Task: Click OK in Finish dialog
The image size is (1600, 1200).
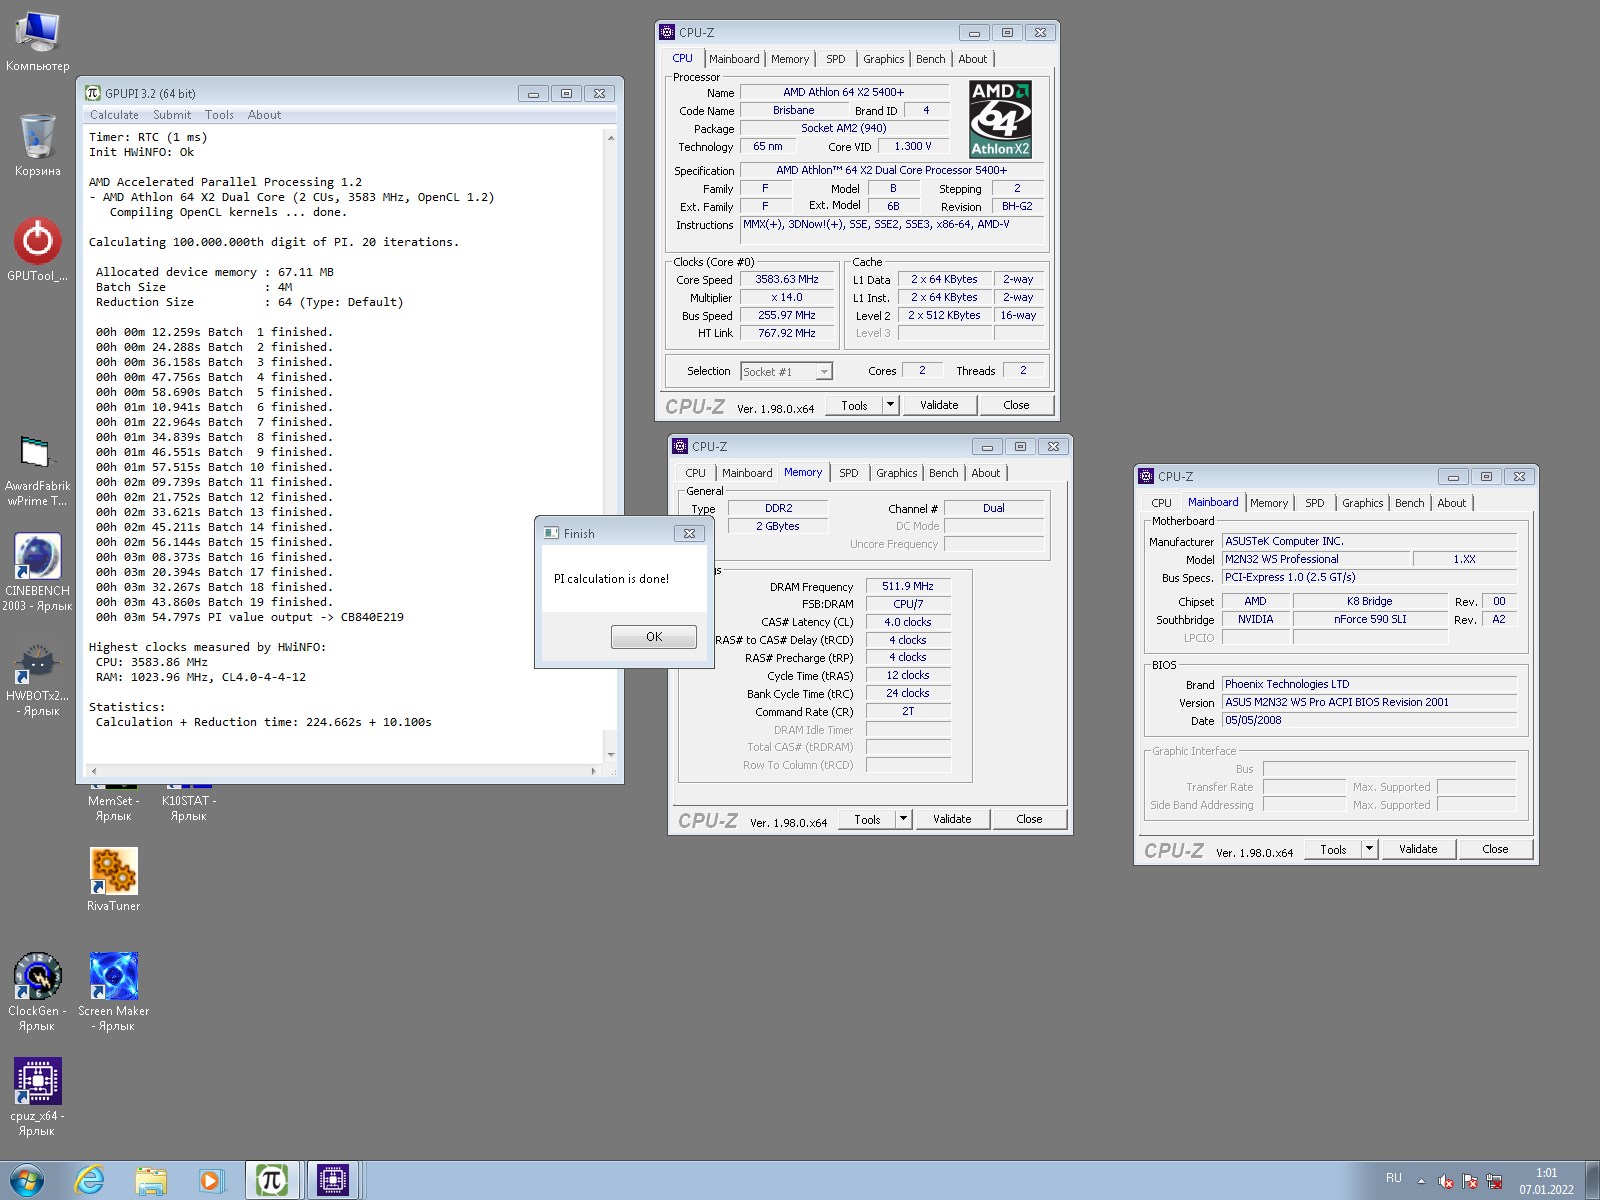Action: pyautogui.click(x=654, y=637)
